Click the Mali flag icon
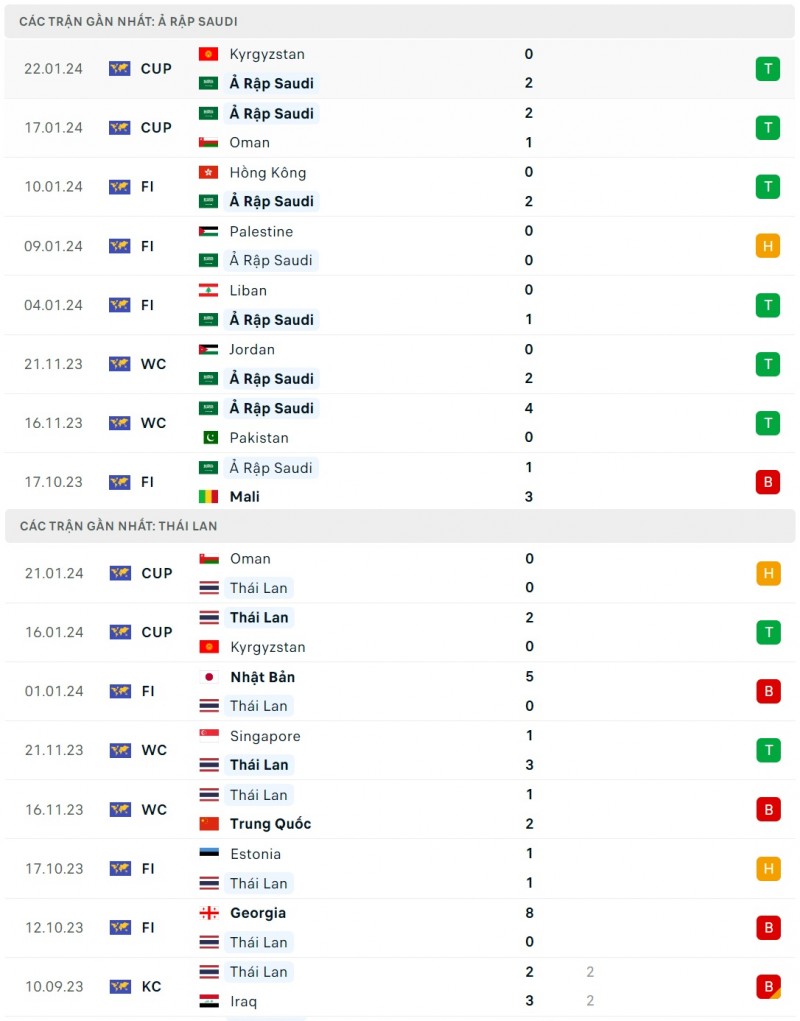This screenshot has width=800, height=1021. 208,496
